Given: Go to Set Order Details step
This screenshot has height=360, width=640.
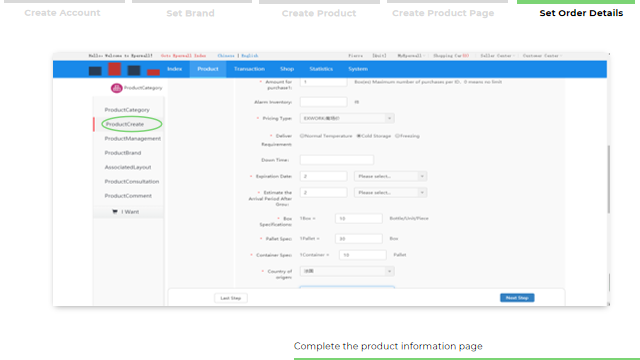Looking at the screenshot, I should [581, 13].
